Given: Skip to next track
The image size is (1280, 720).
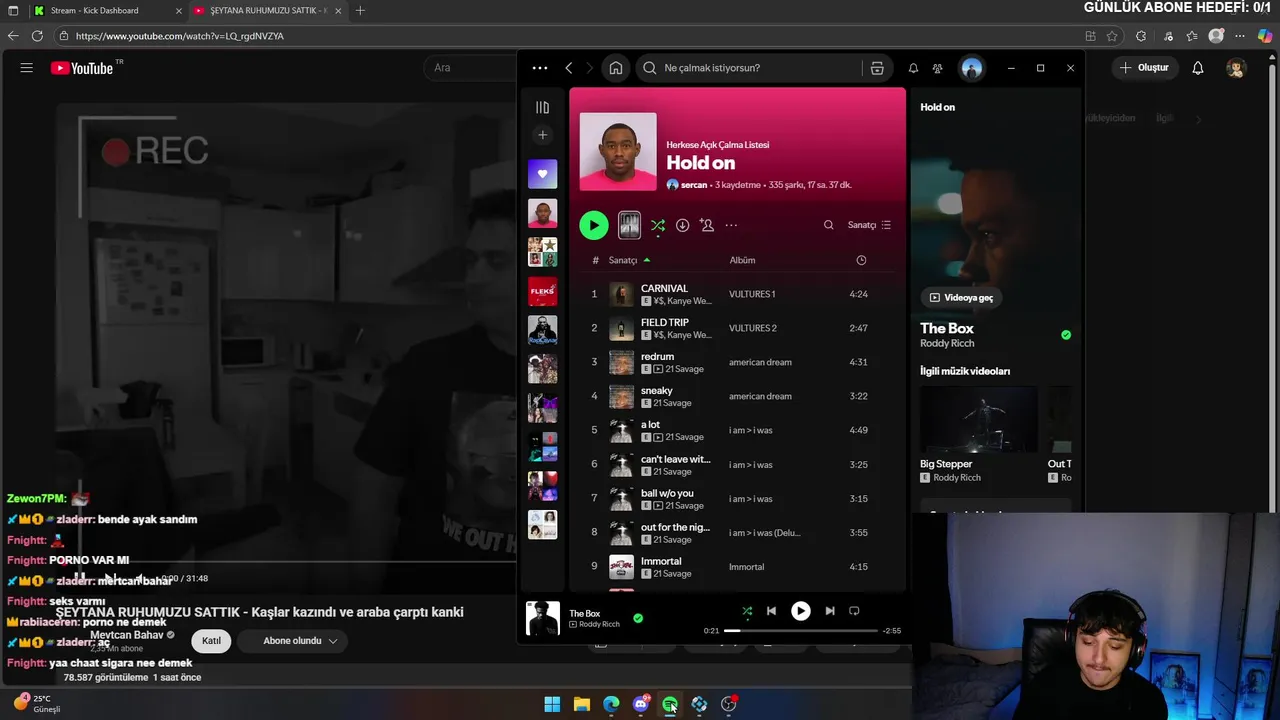Looking at the screenshot, I should click(830, 611).
